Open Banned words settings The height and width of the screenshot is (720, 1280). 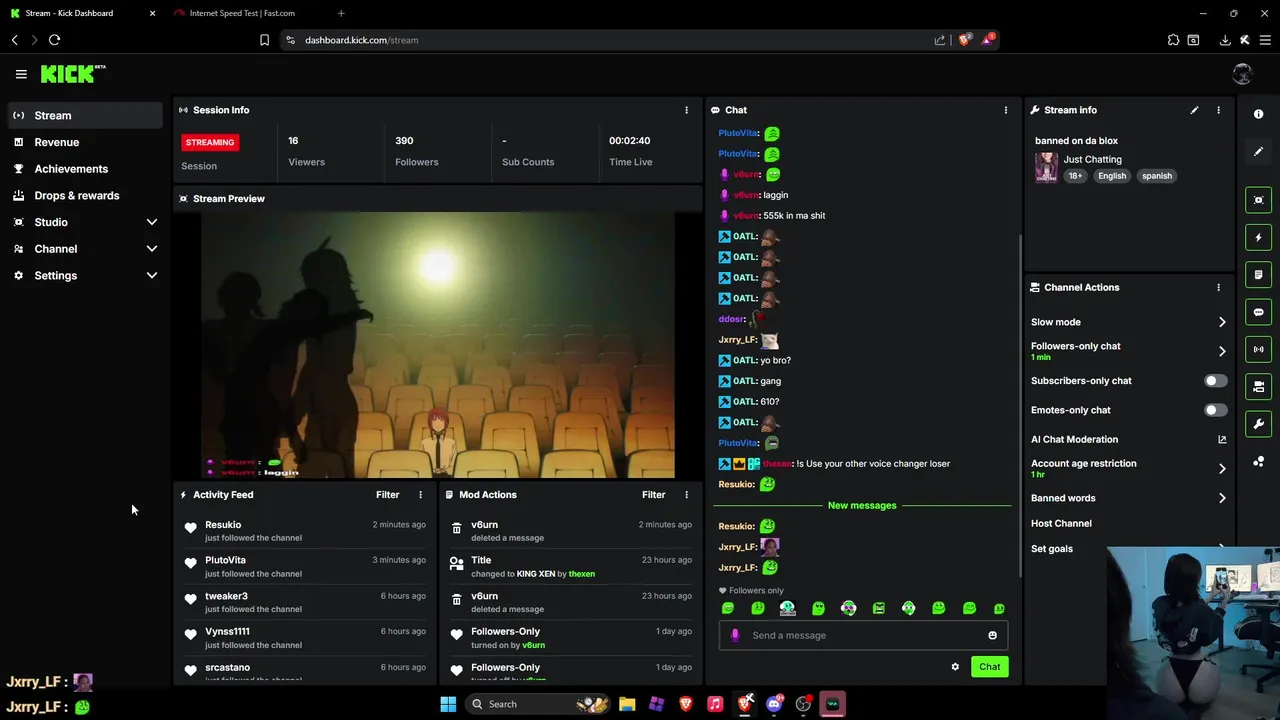pos(1129,498)
